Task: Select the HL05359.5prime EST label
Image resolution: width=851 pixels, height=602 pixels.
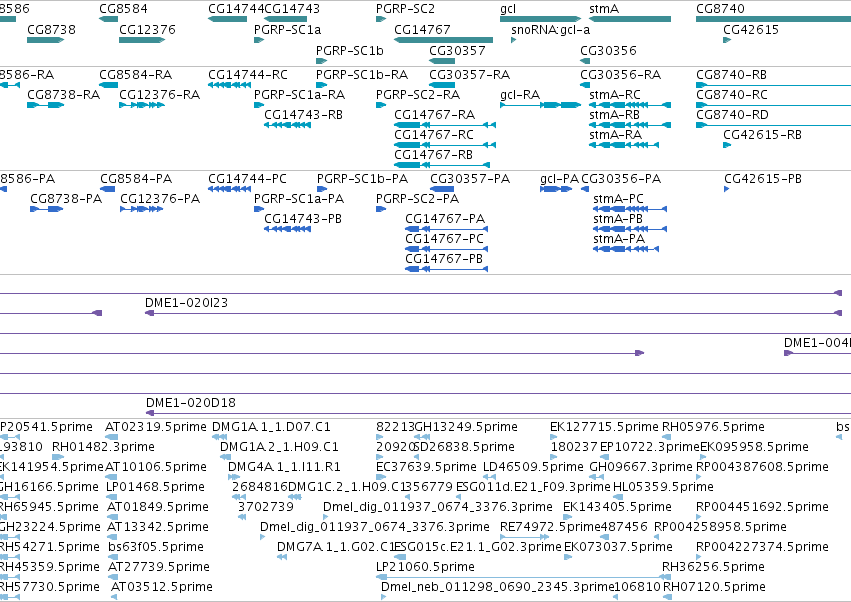Action: click(x=663, y=487)
